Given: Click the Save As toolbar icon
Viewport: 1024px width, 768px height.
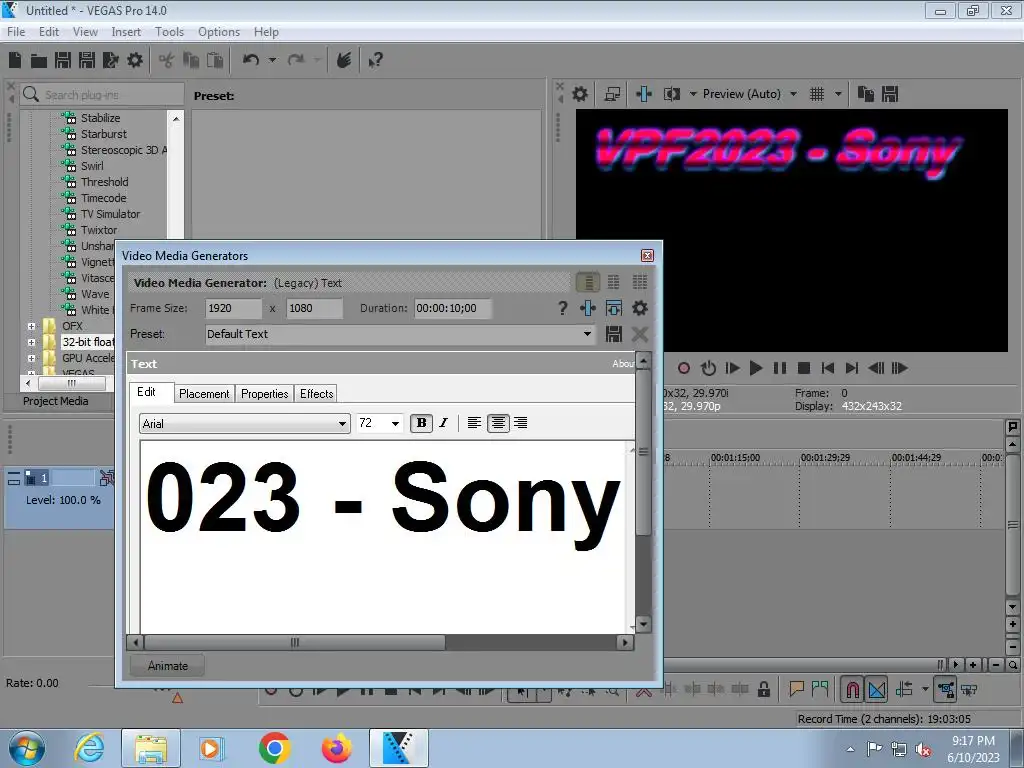Looking at the screenshot, I should click(x=87, y=60).
